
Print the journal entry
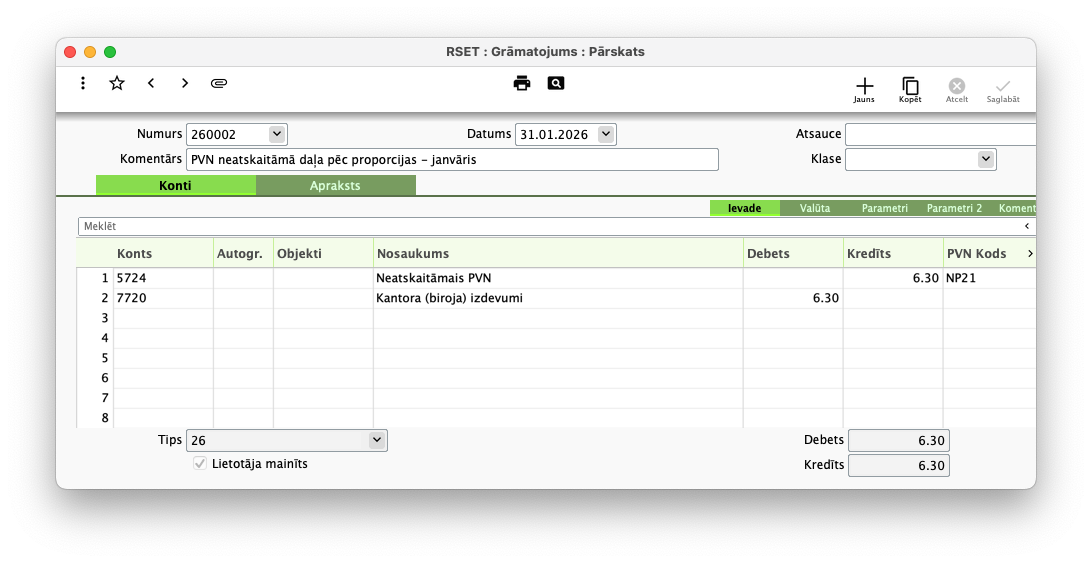pos(522,83)
